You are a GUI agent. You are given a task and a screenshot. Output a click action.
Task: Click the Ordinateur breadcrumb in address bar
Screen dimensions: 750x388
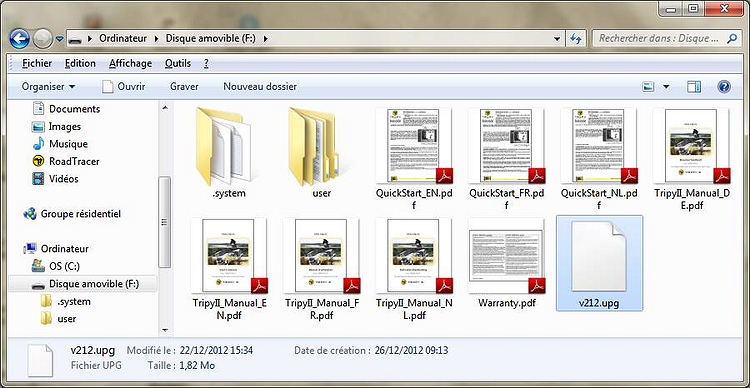122,38
